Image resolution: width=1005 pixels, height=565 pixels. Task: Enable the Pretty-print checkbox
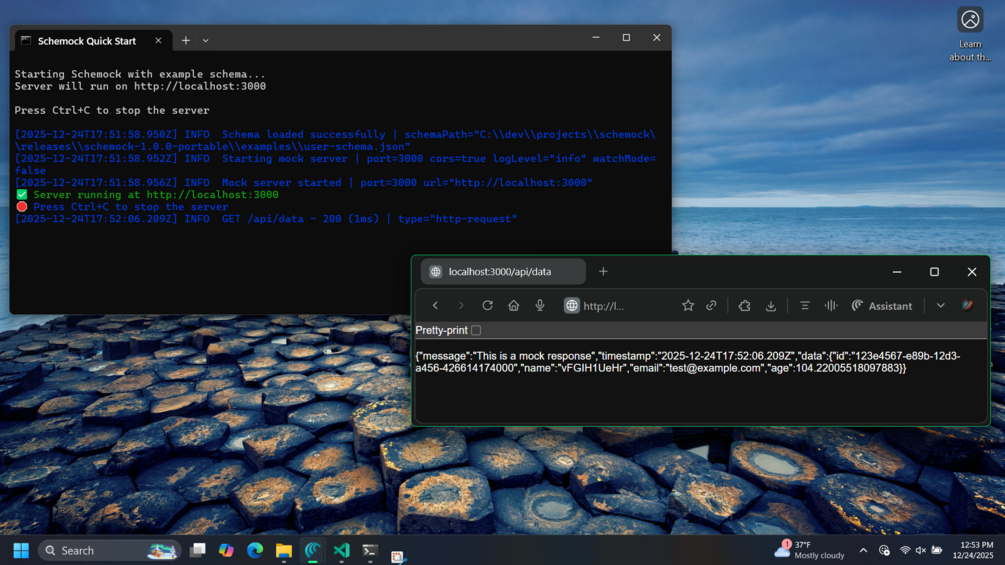(476, 331)
